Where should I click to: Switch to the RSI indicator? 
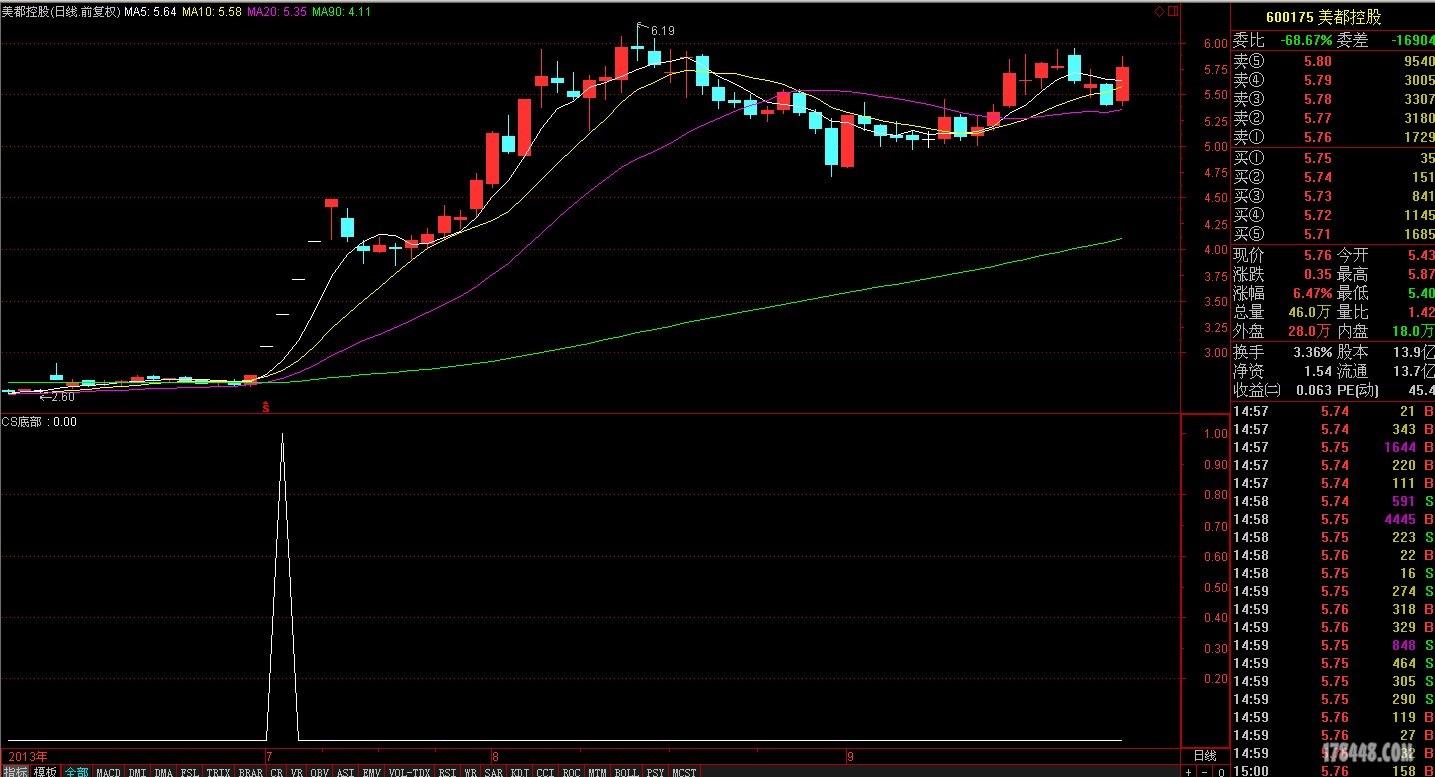(x=447, y=772)
